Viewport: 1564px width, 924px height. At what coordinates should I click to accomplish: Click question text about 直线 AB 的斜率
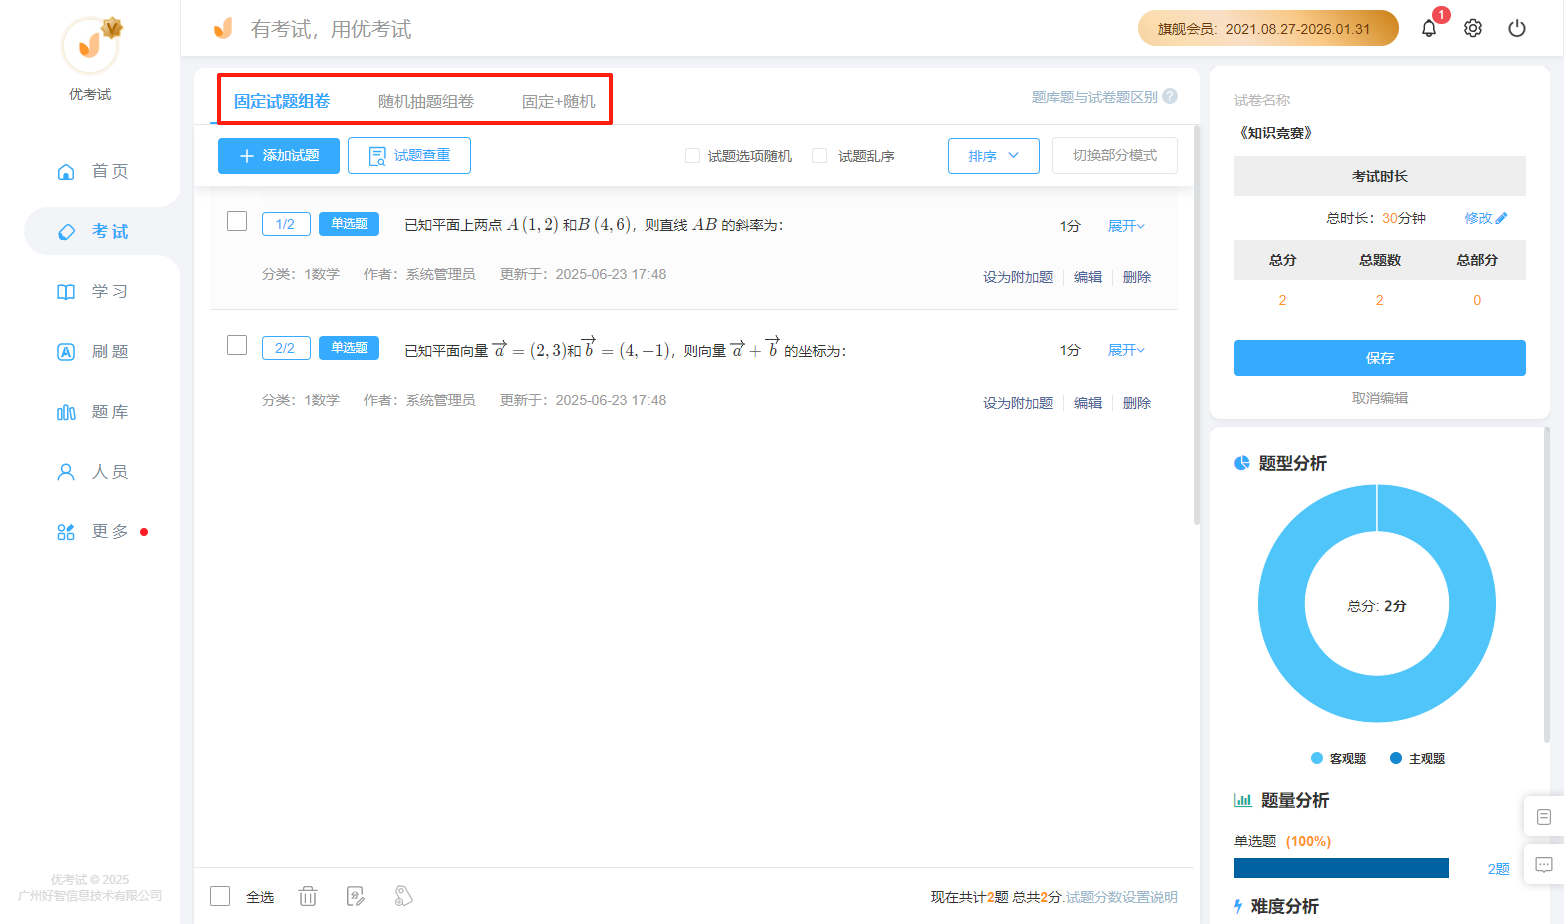pos(593,225)
